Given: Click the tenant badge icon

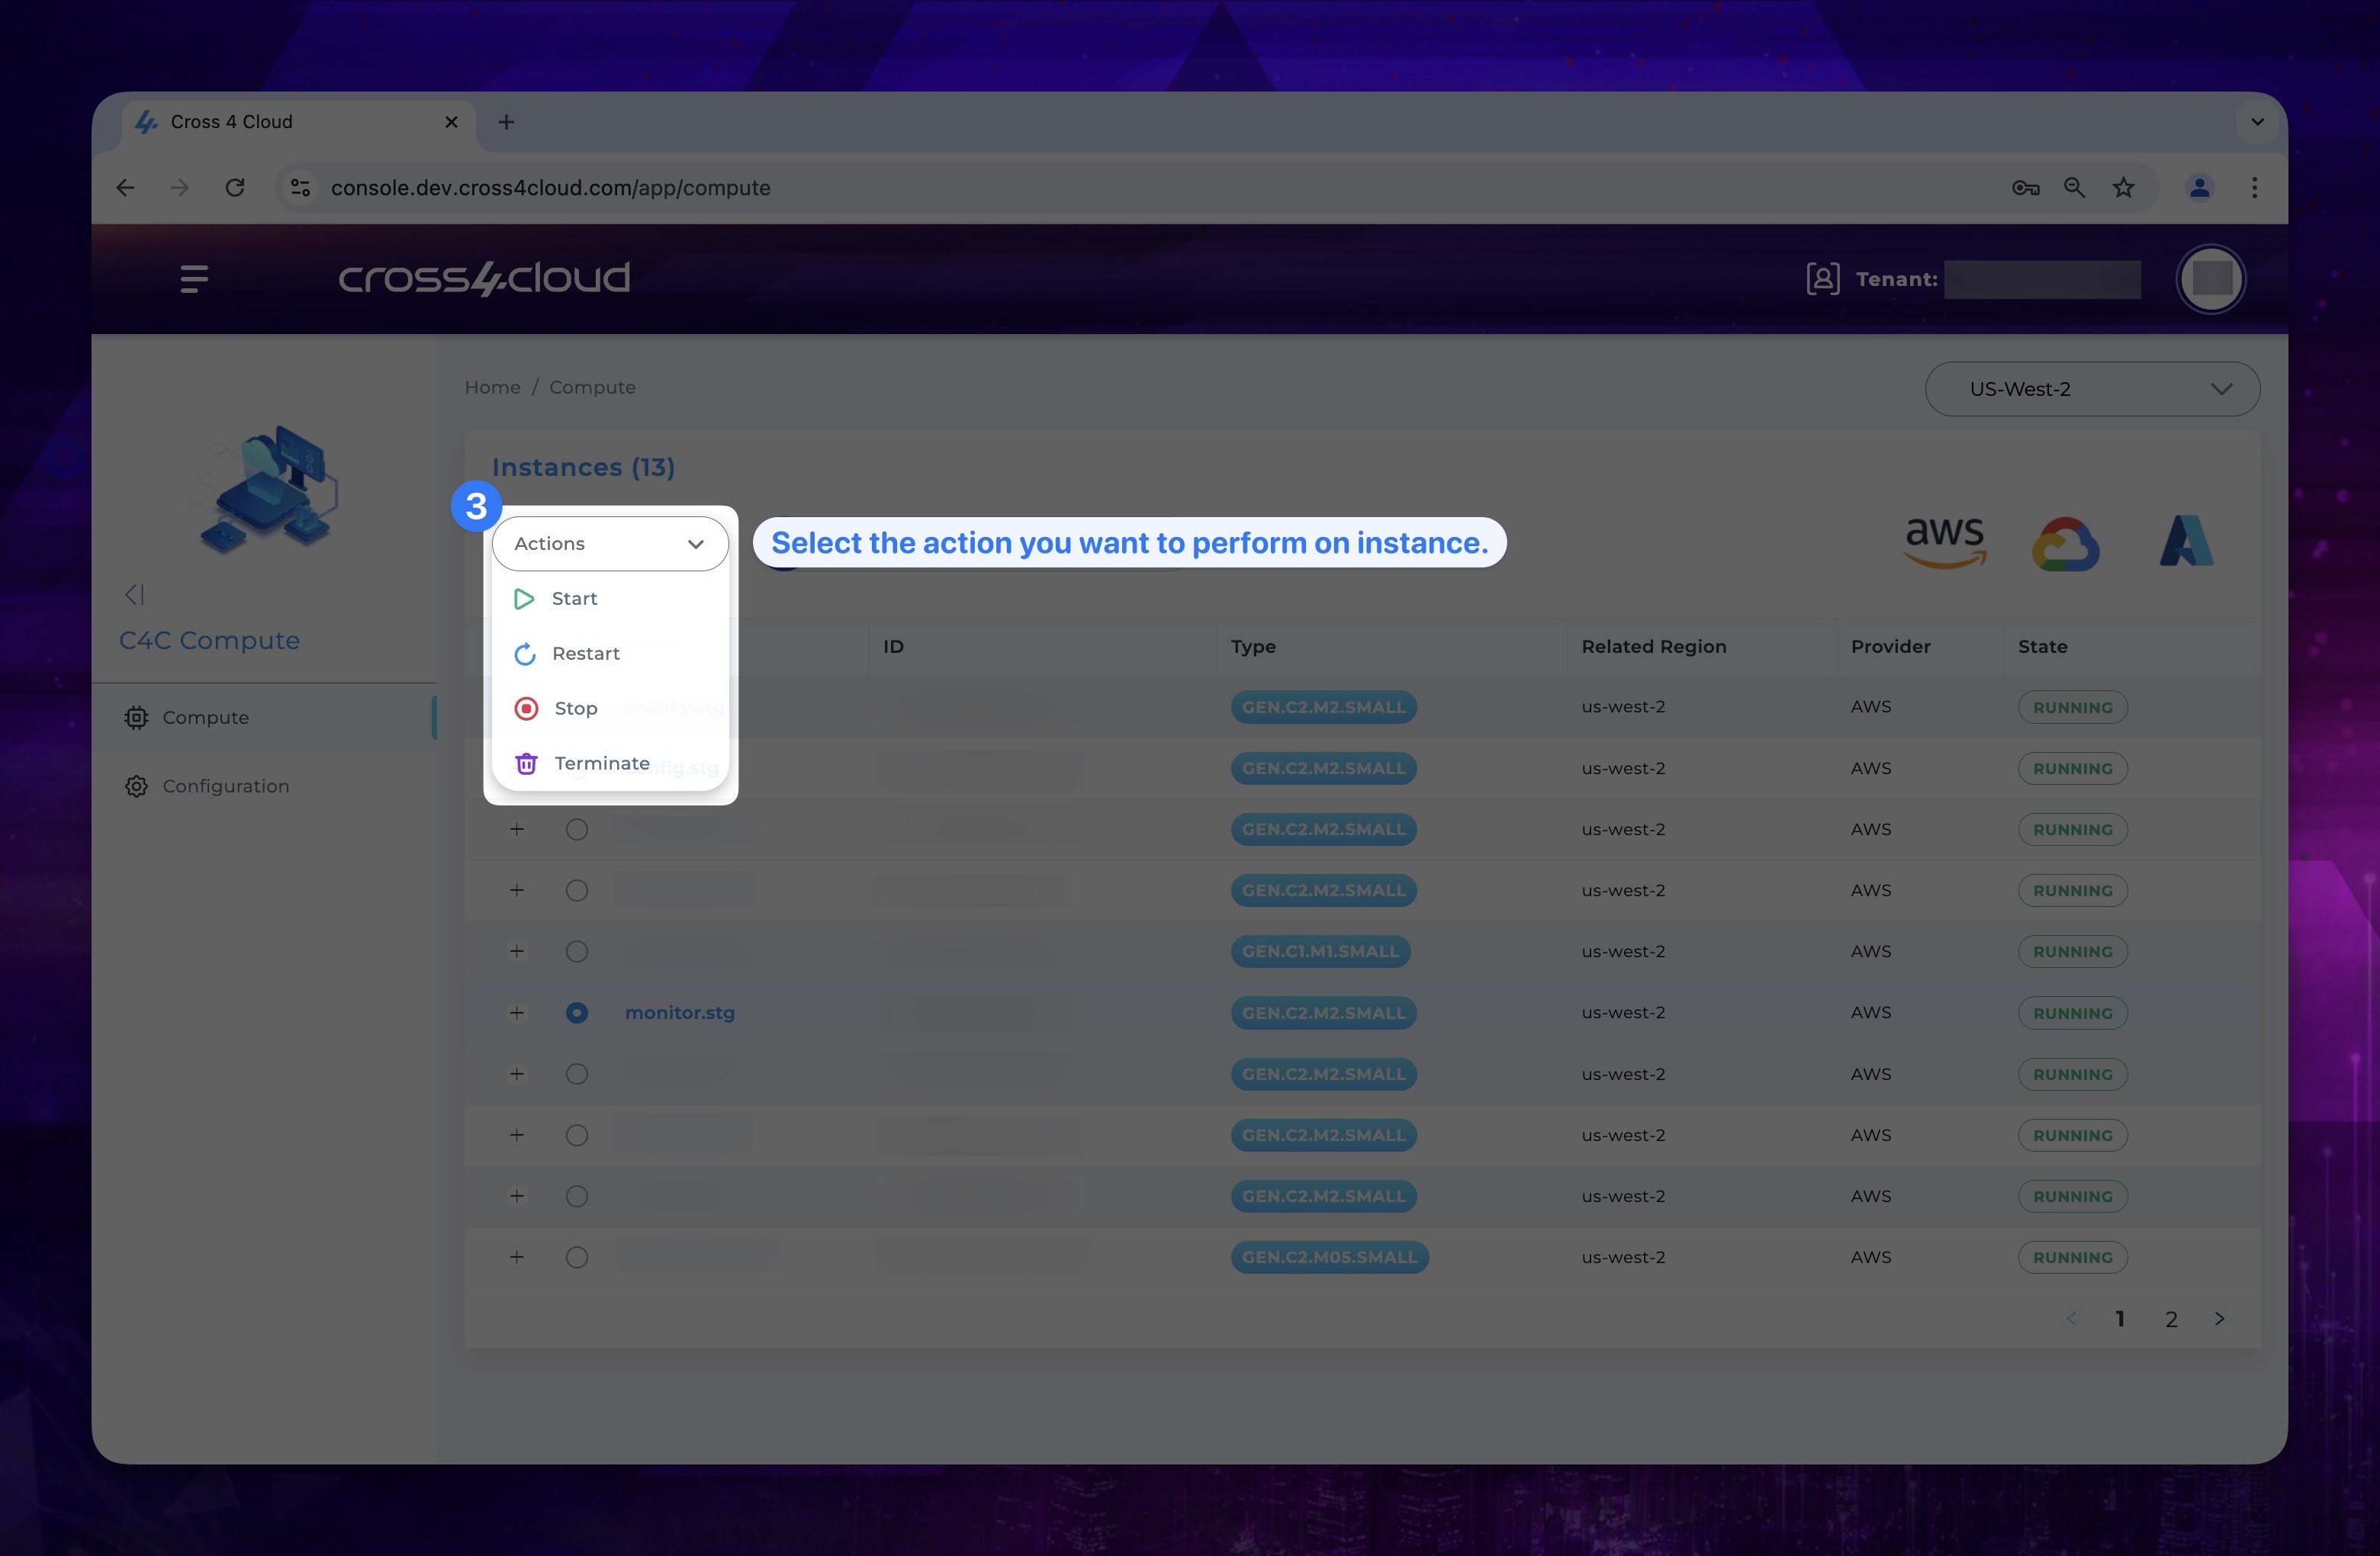Looking at the screenshot, I should [1822, 279].
